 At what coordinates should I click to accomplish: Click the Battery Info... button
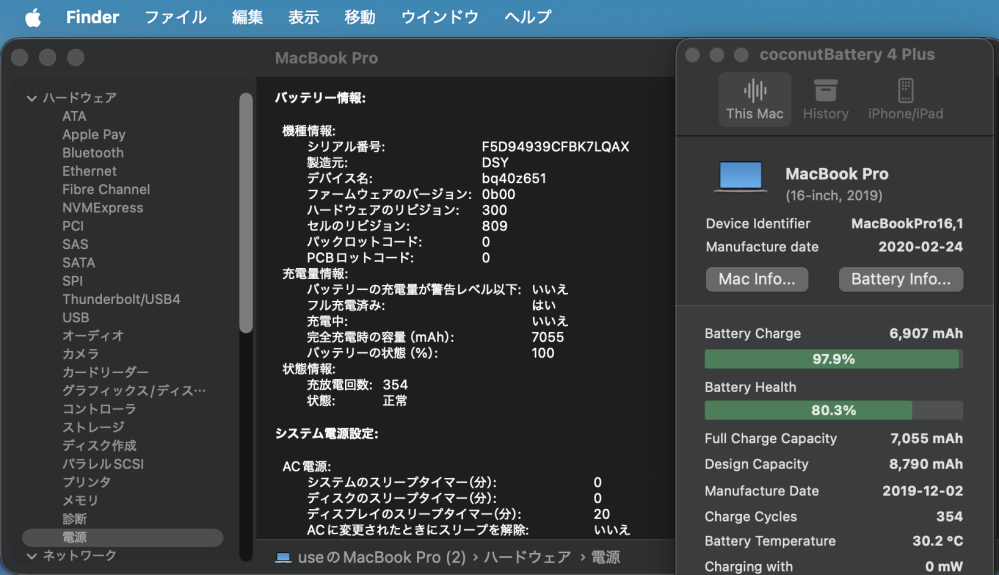coord(901,279)
